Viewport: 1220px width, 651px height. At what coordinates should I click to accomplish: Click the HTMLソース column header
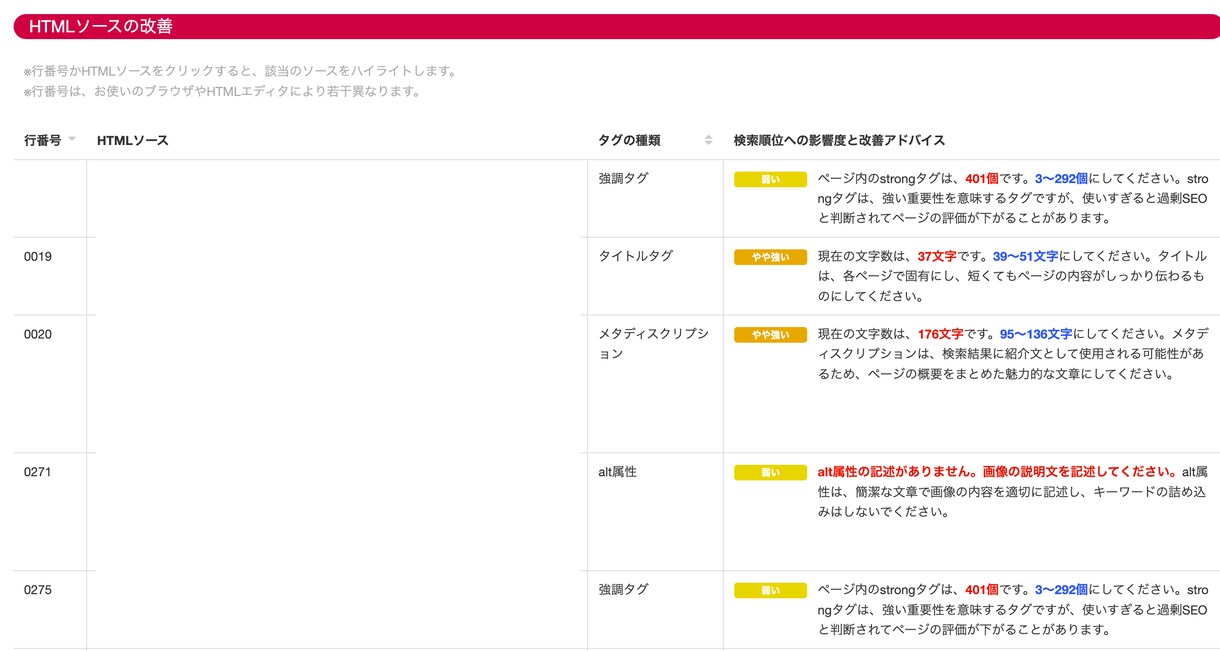click(133, 140)
